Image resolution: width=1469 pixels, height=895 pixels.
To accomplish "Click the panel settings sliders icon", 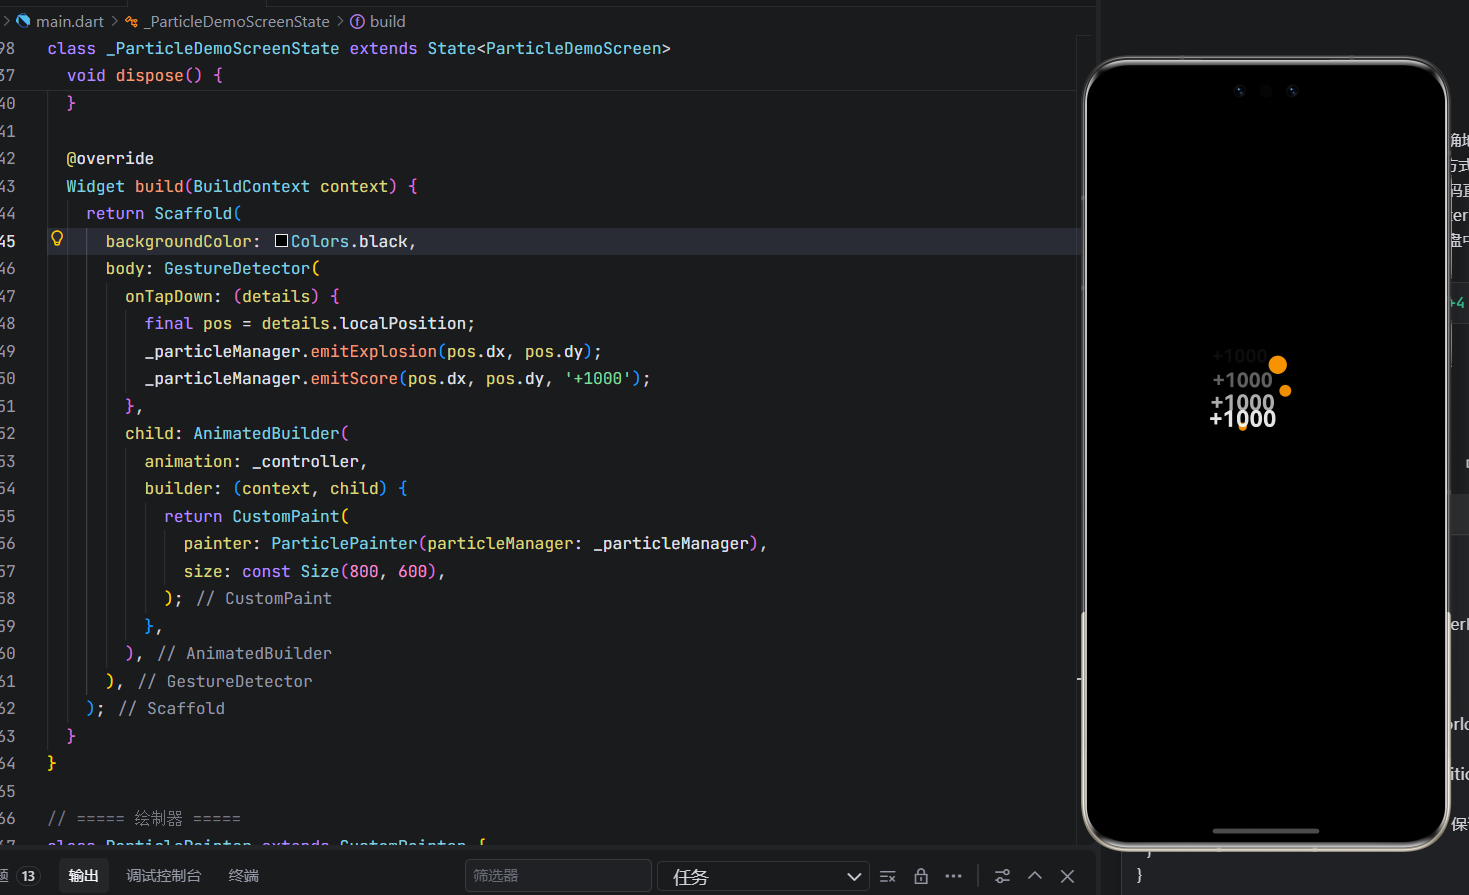I will click(1002, 876).
